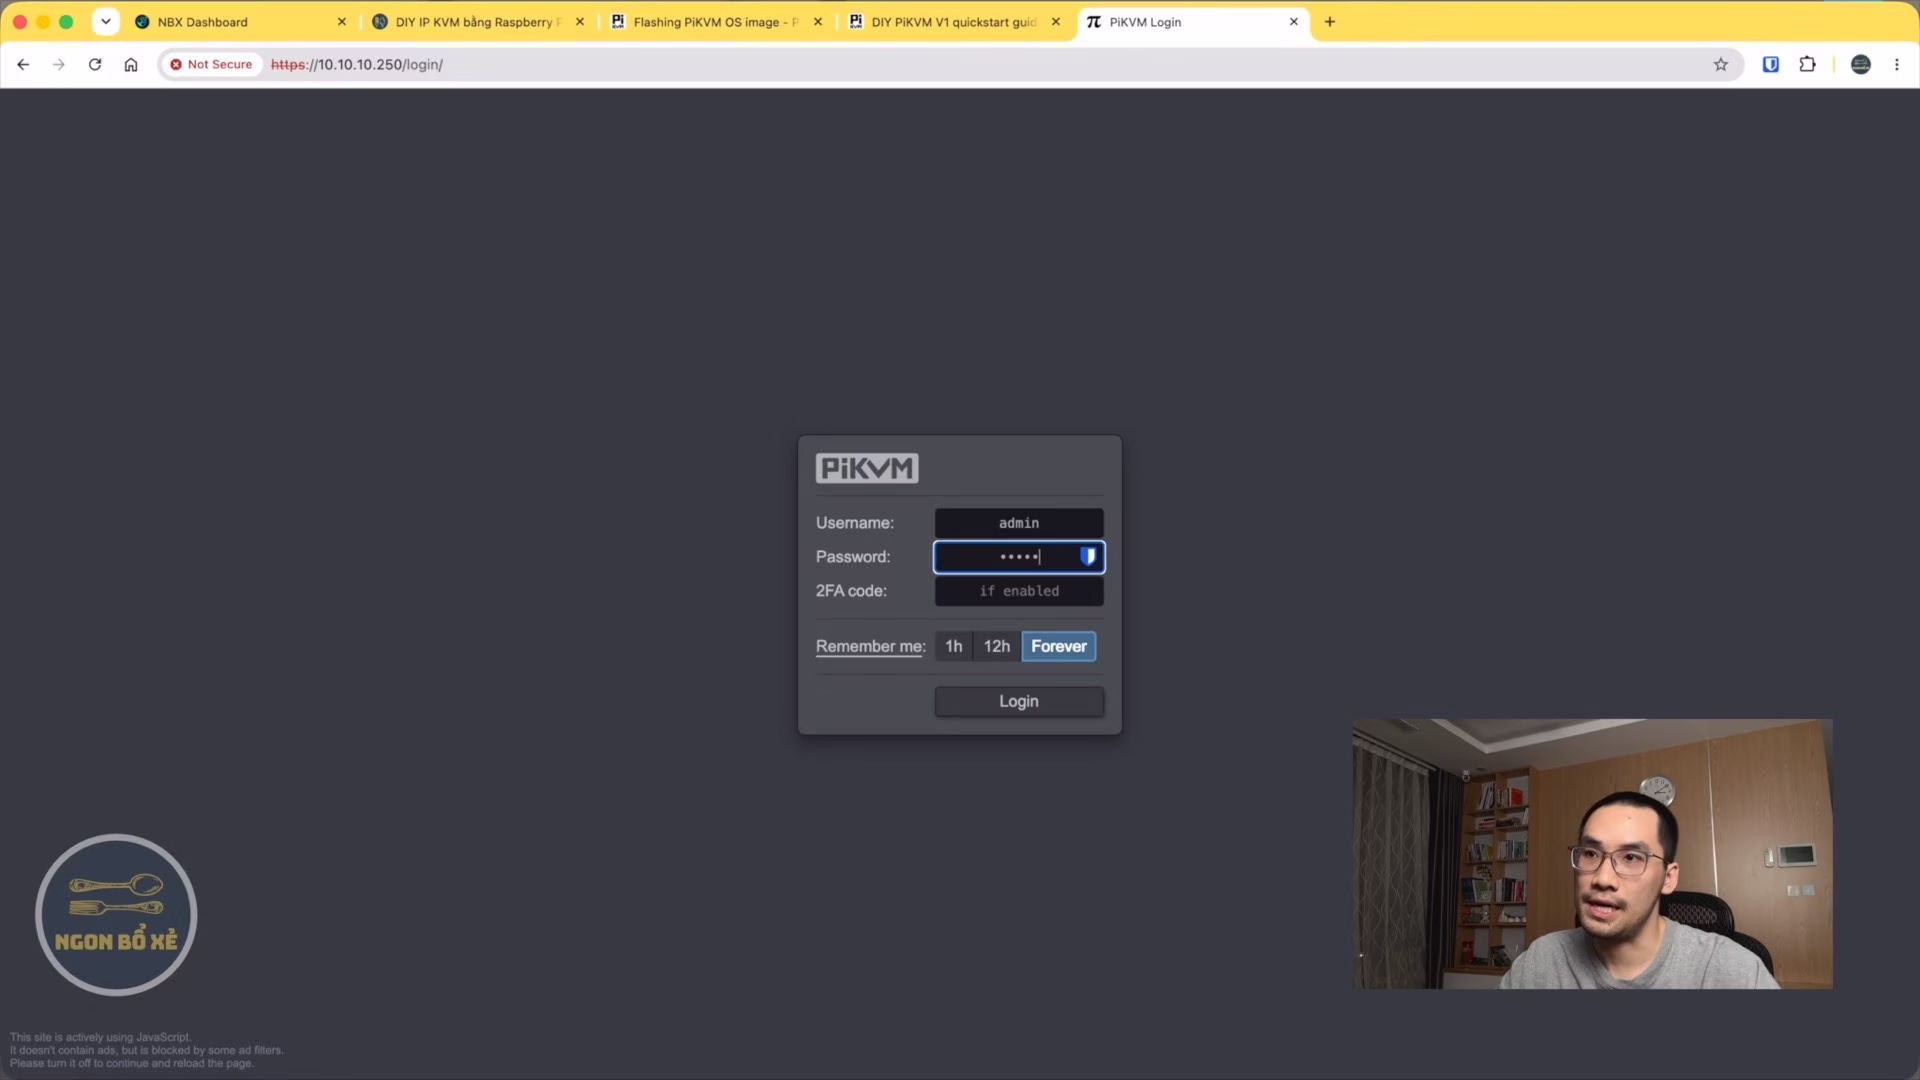Navigate back with the arrow icon
The image size is (1920, 1080).
23,64
